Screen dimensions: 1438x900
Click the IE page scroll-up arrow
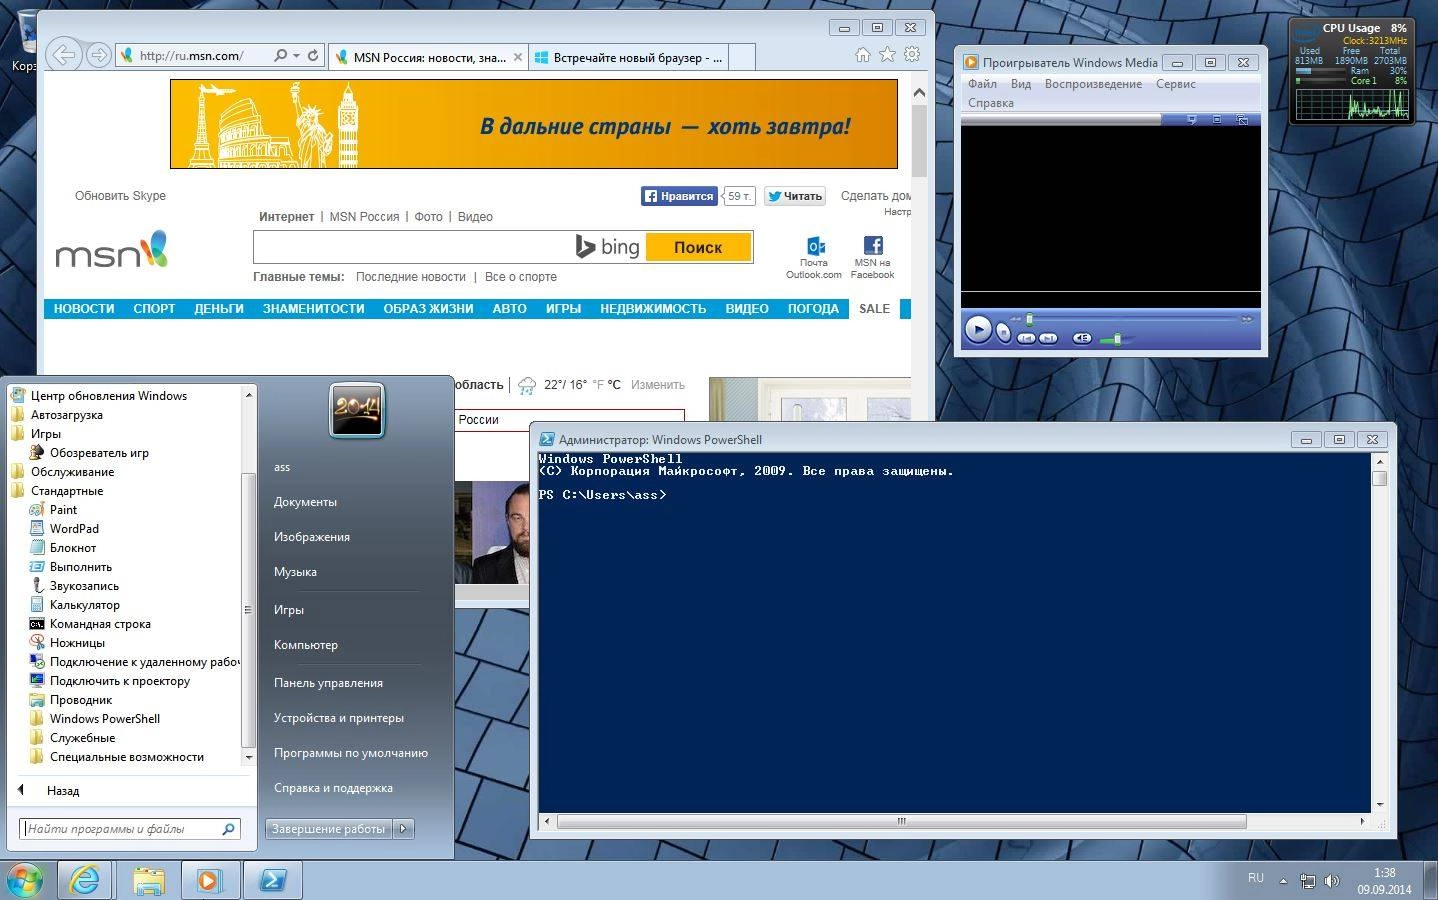coord(919,92)
